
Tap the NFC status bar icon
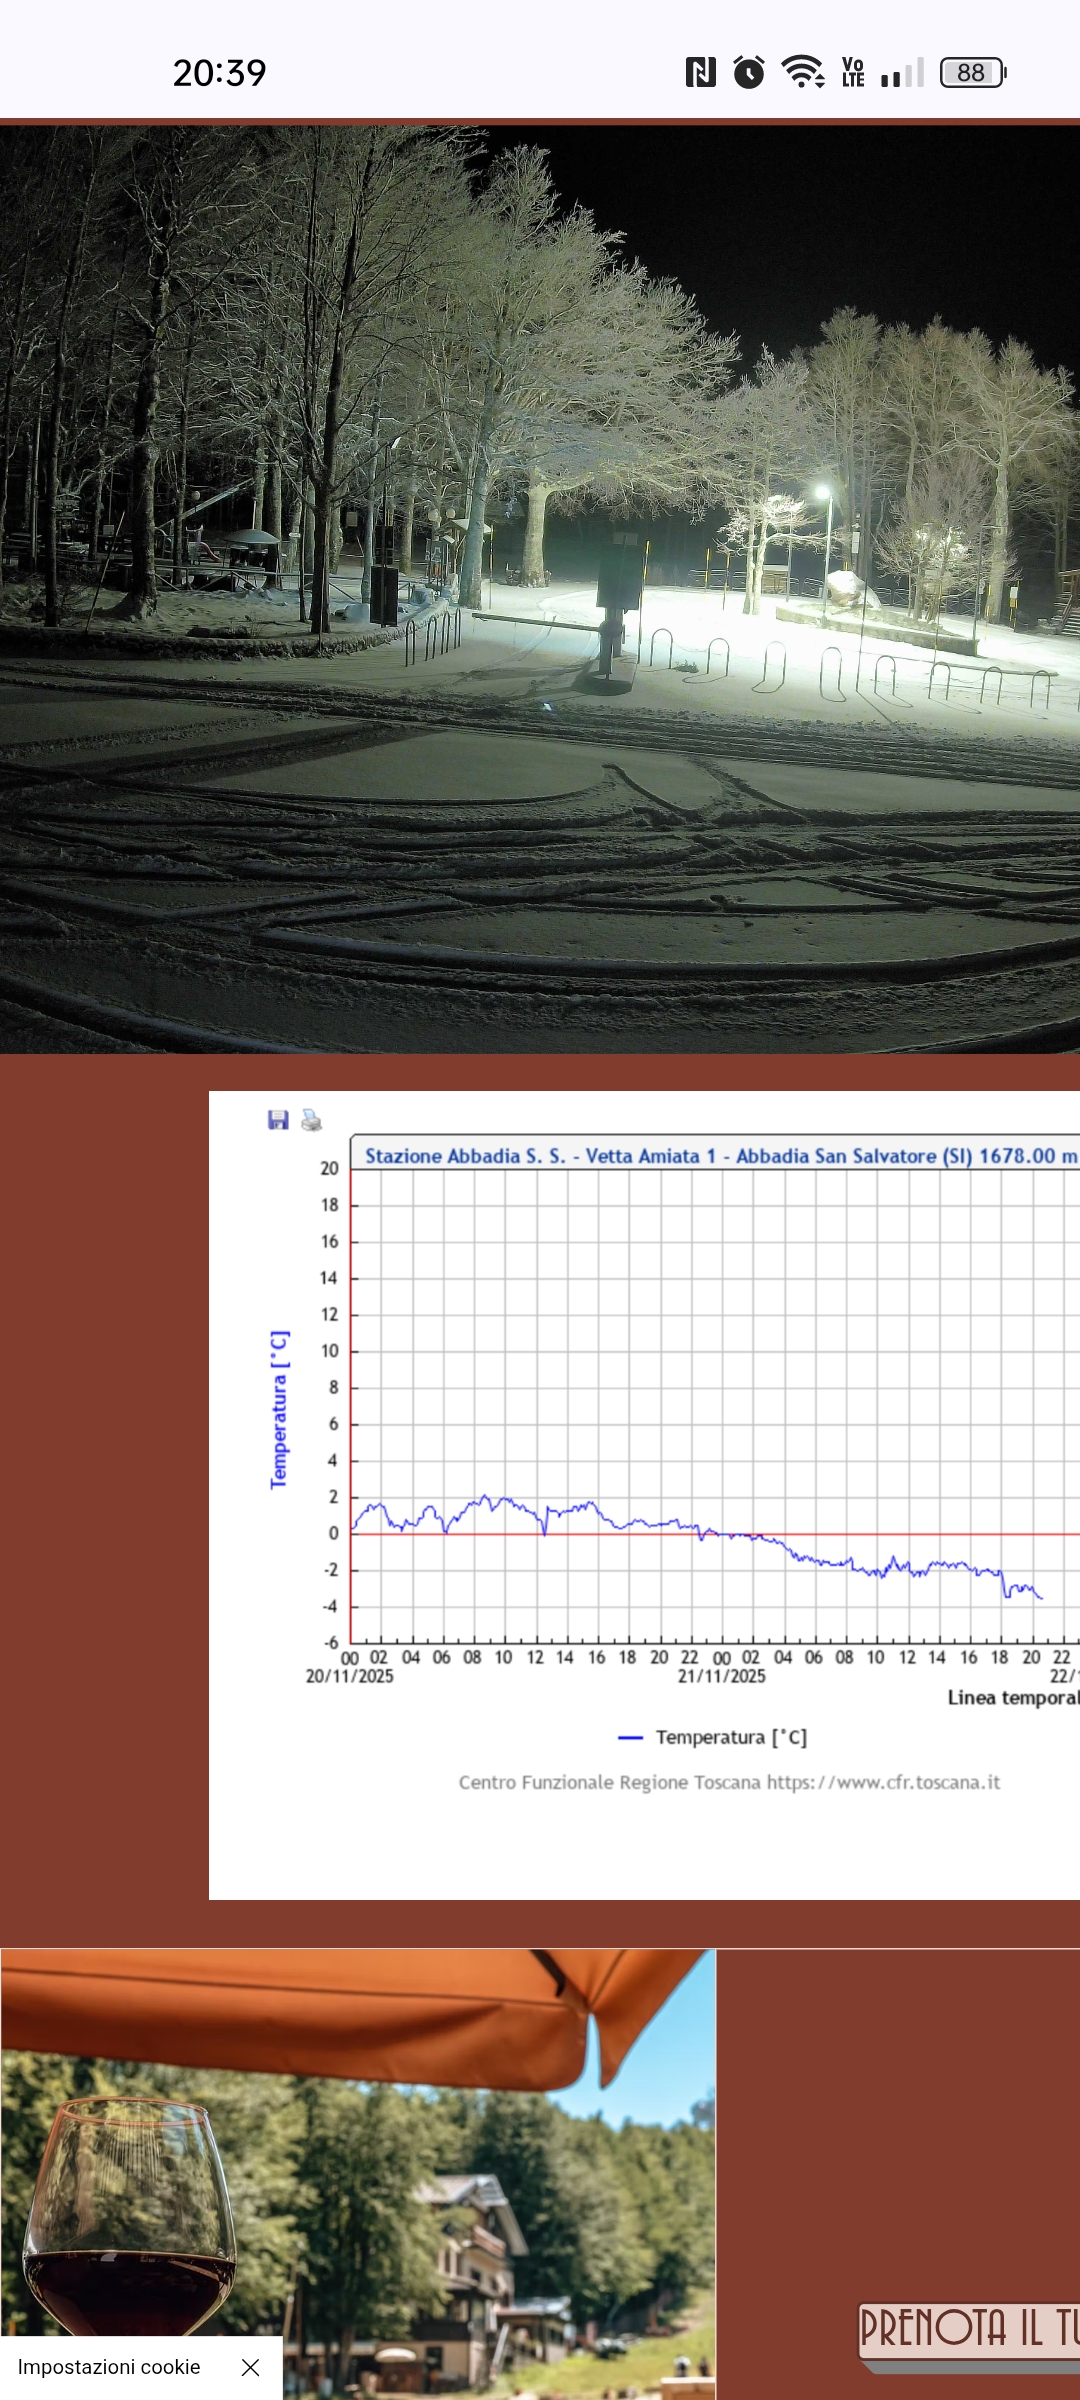pos(700,73)
